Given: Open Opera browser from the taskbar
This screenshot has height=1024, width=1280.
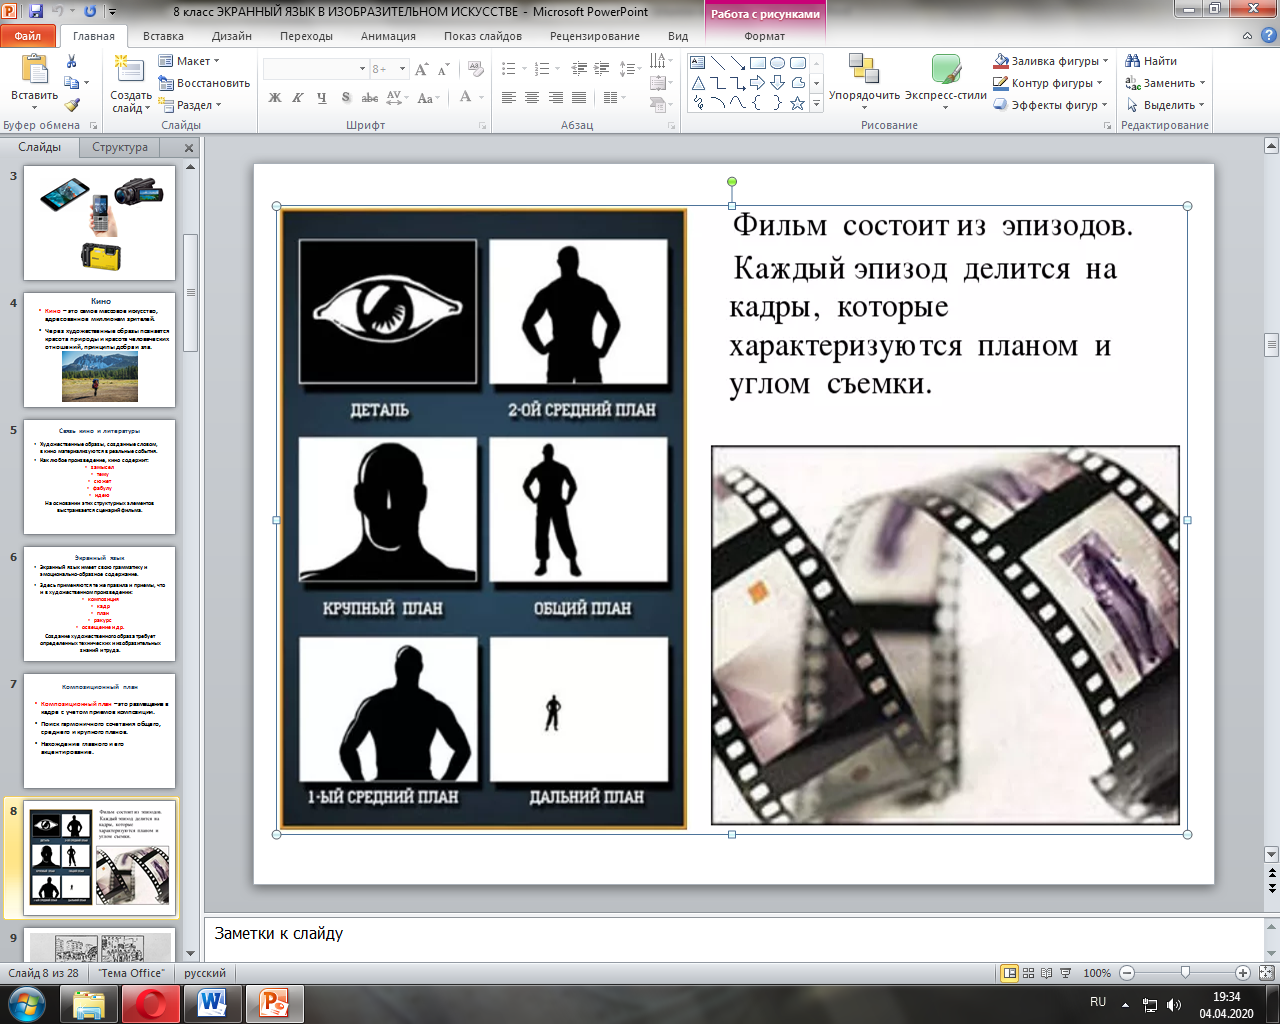Looking at the screenshot, I should [151, 1003].
